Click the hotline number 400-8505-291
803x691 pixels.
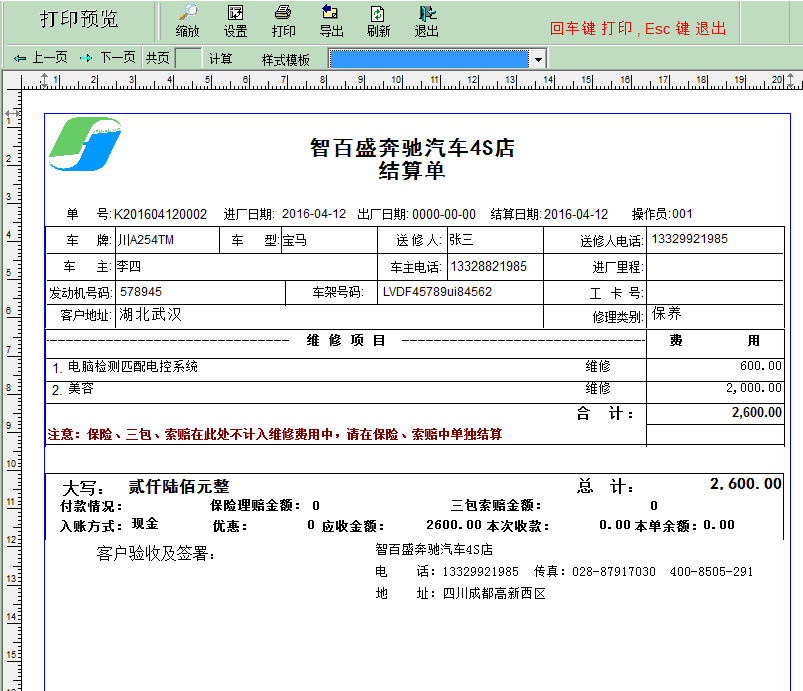coord(711,572)
